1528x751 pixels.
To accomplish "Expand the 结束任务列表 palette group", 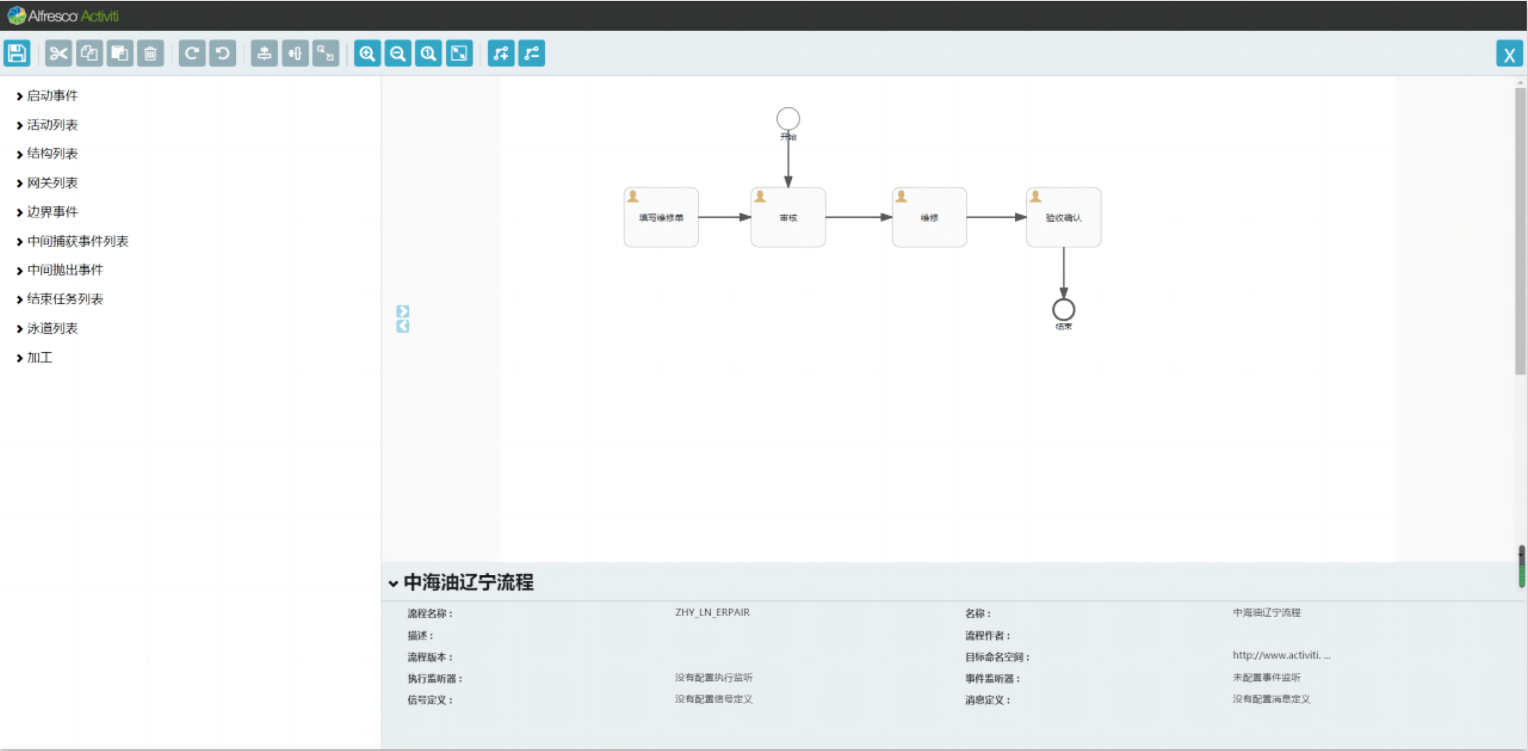I will pos(64,299).
